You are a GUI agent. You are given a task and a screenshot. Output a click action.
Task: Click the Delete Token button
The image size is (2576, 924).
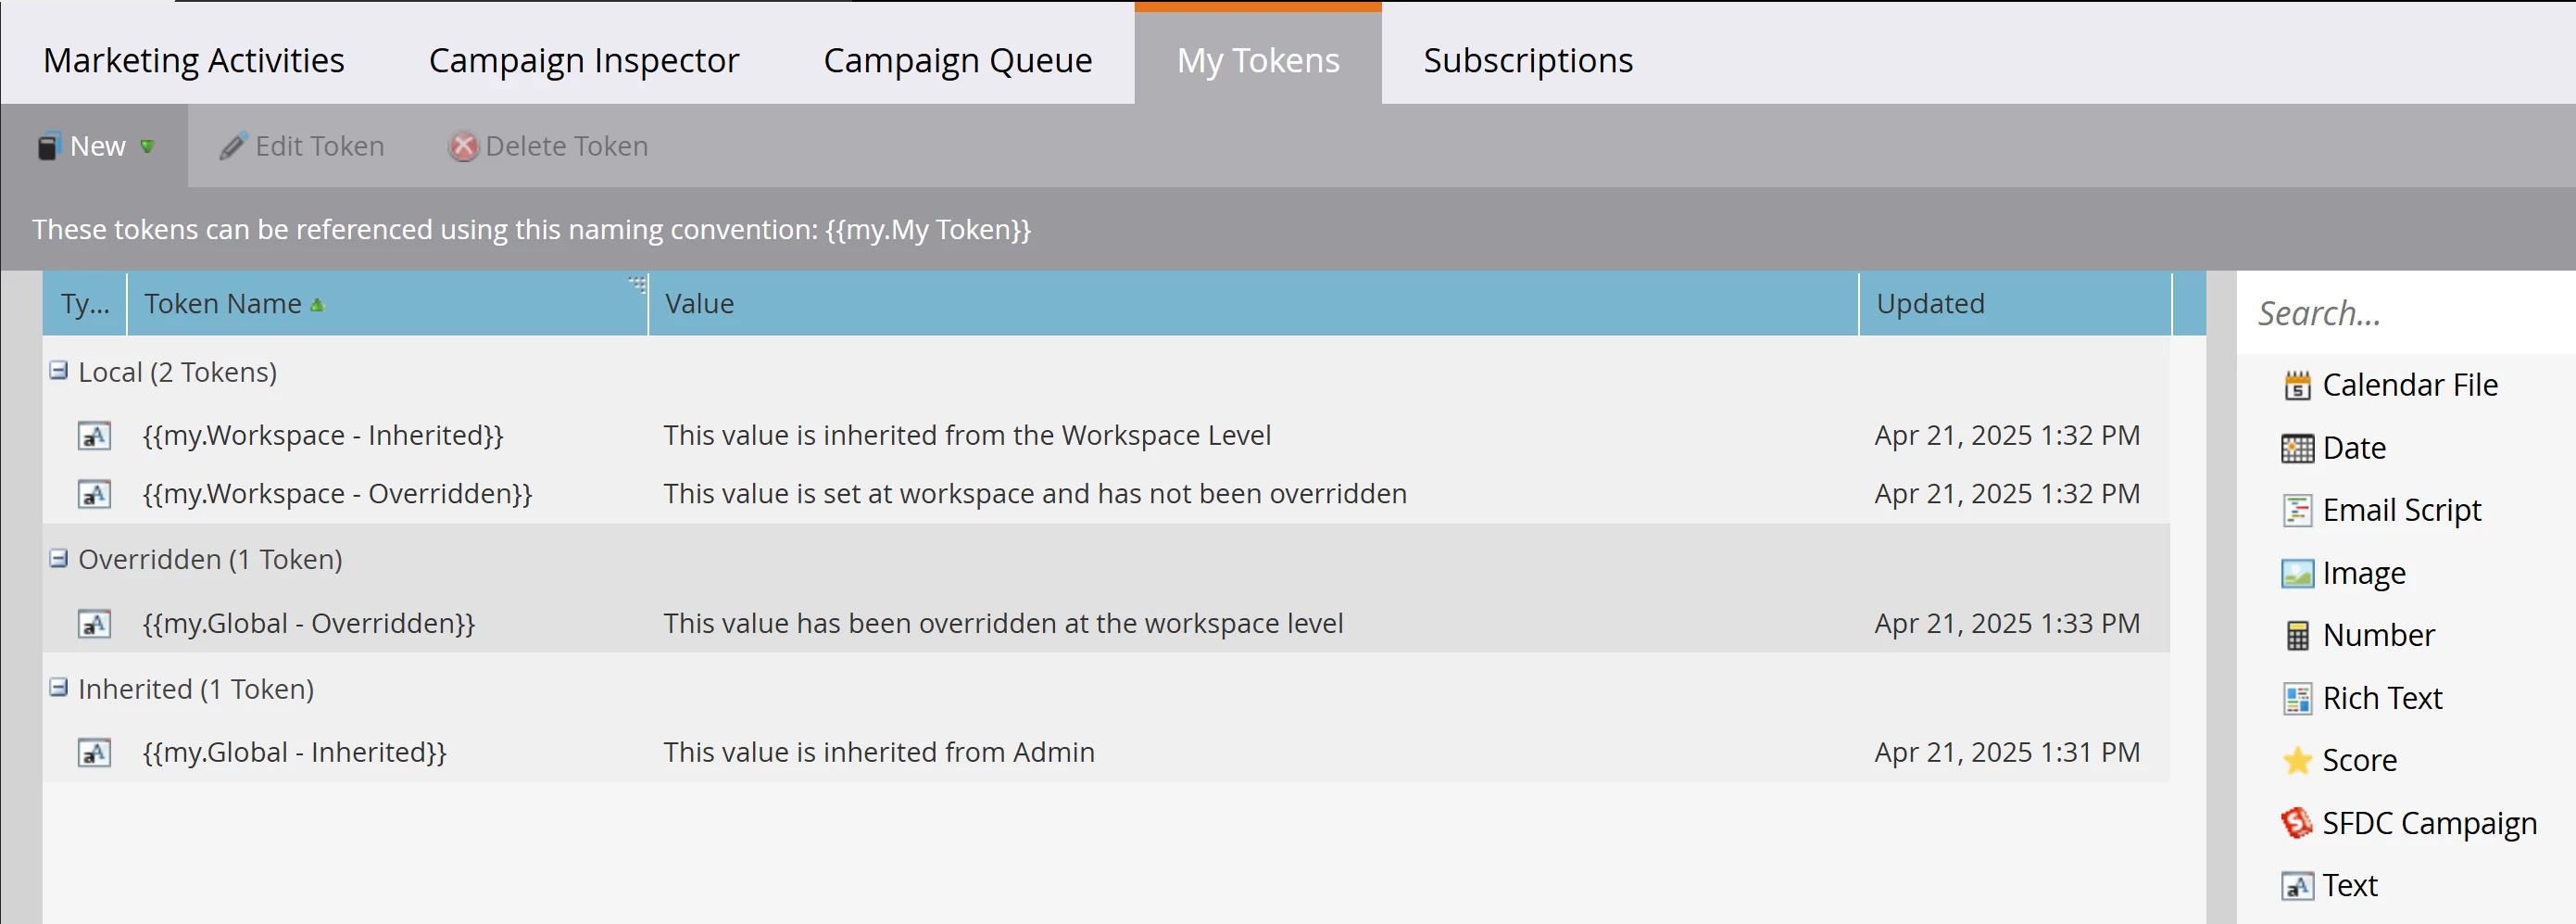click(x=548, y=146)
